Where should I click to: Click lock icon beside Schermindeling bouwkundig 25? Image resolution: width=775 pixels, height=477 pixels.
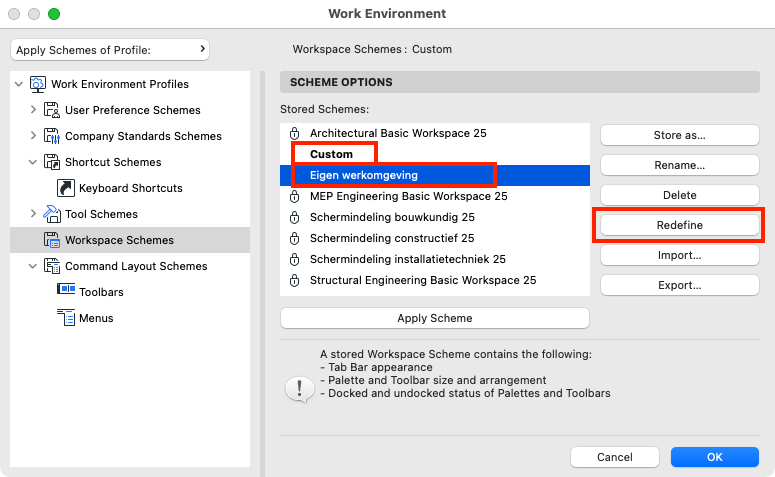[x=295, y=217]
